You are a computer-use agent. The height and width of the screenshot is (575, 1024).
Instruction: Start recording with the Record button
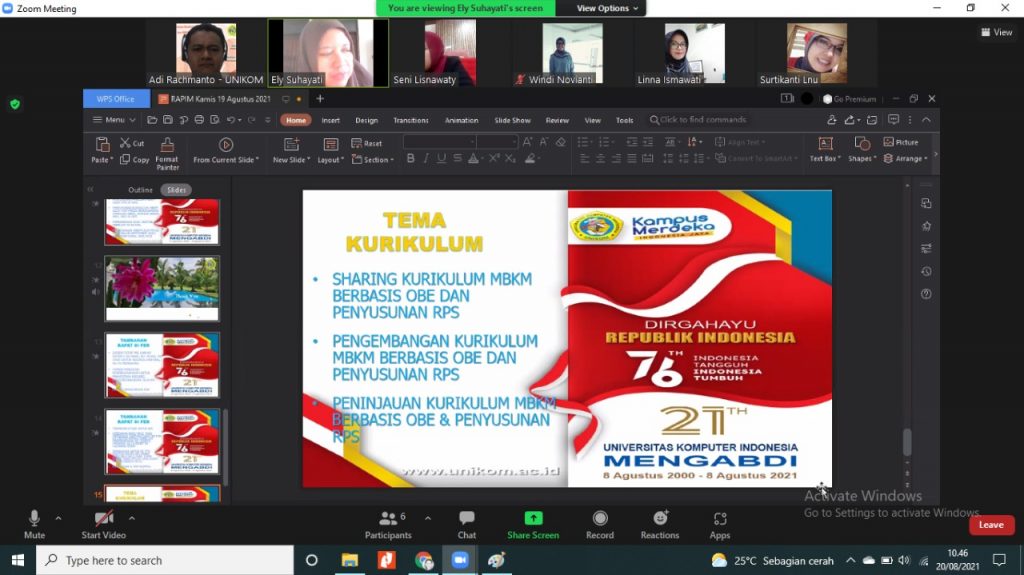click(x=600, y=525)
